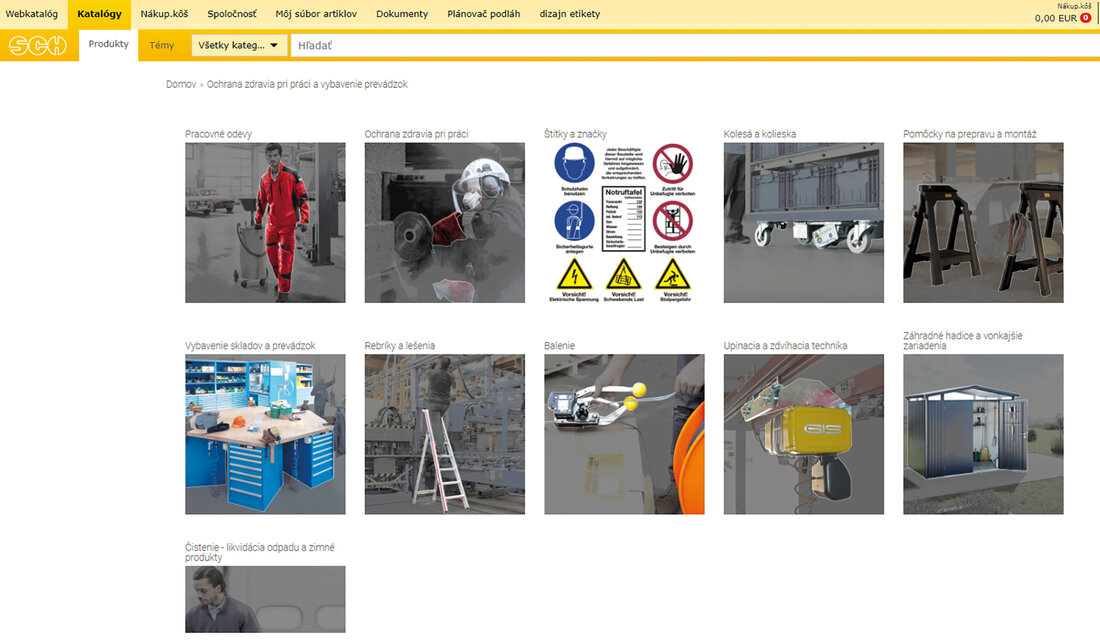The image size is (1100, 640).
Task: Open the Štítky a značky title link
Action: tap(575, 134)
